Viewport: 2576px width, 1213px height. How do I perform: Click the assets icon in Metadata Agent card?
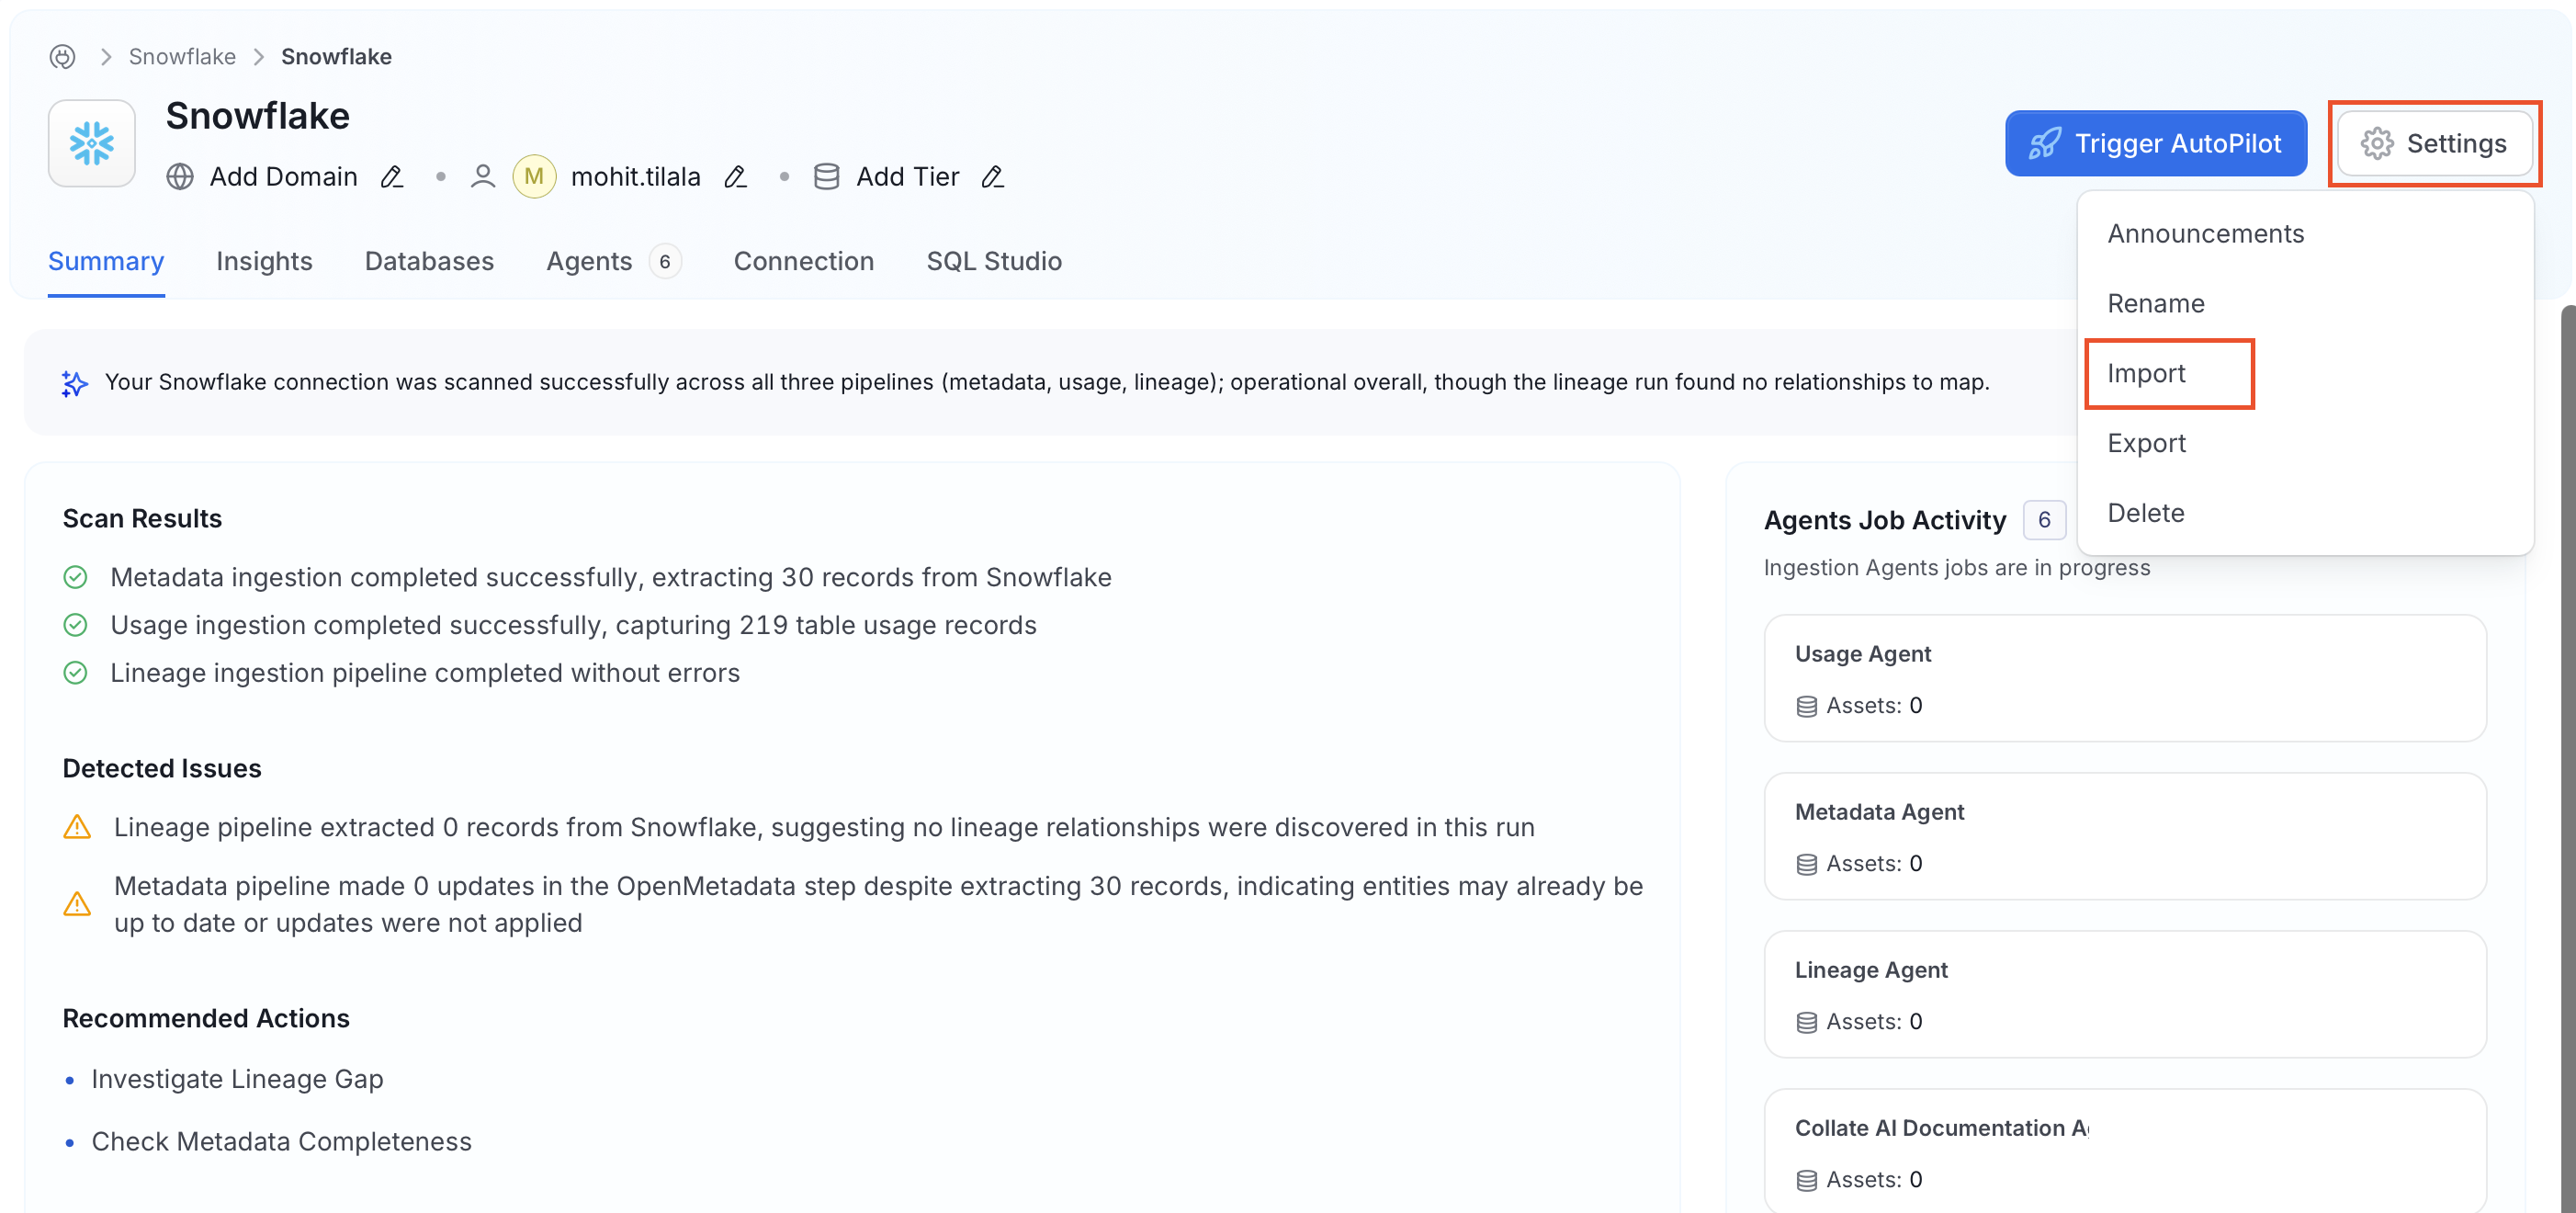click(1807, 864)
